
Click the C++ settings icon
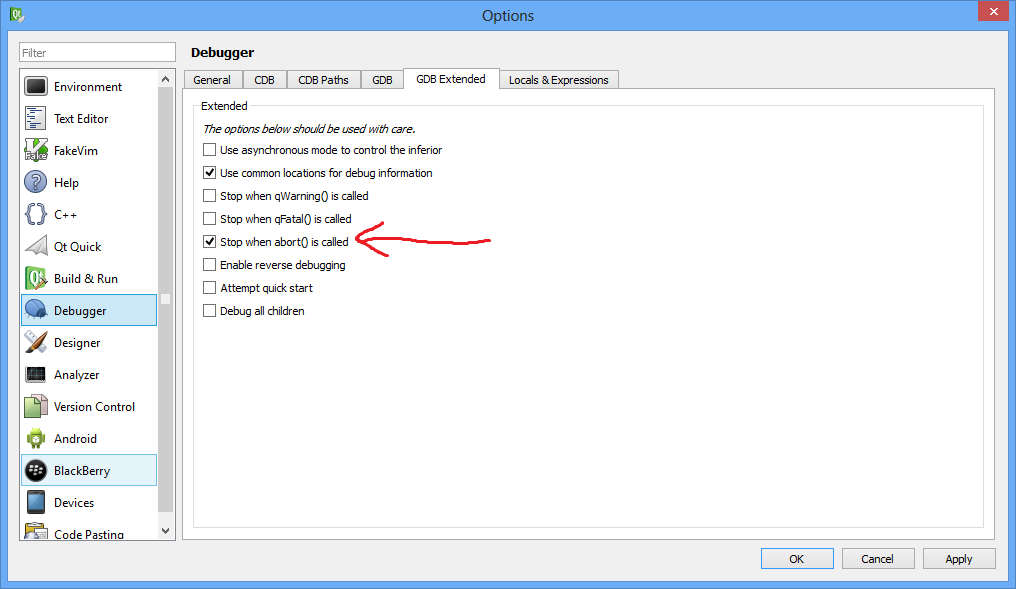click(33, 214)
